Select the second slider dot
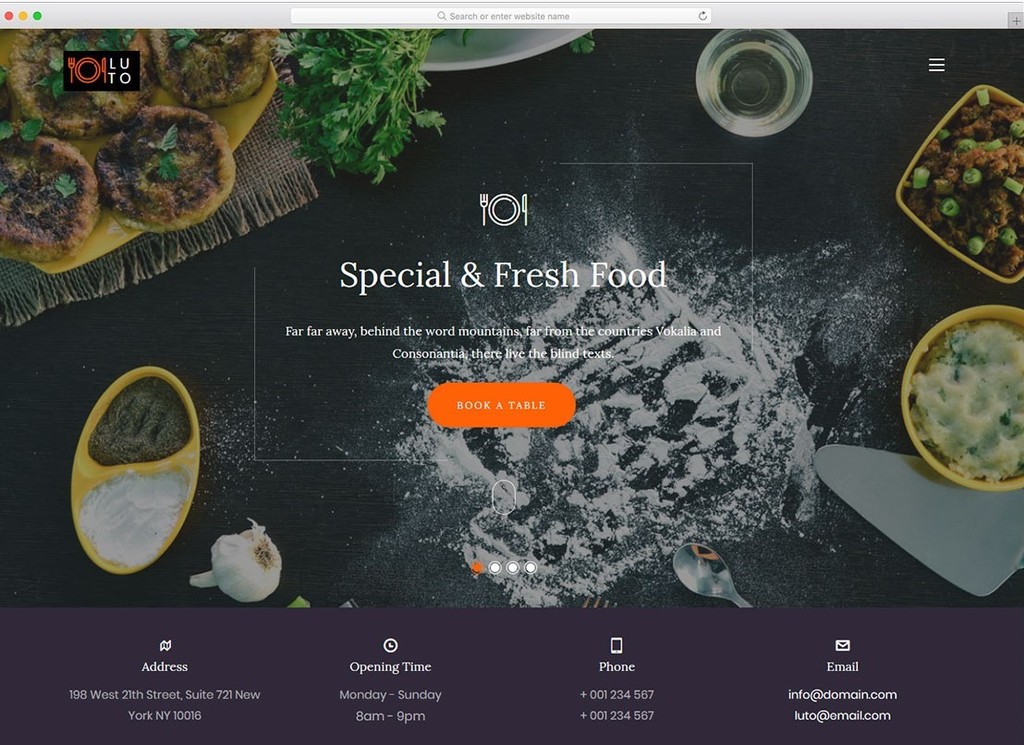This screenshot has width=1024, height=745. click(x=495, y=568)
